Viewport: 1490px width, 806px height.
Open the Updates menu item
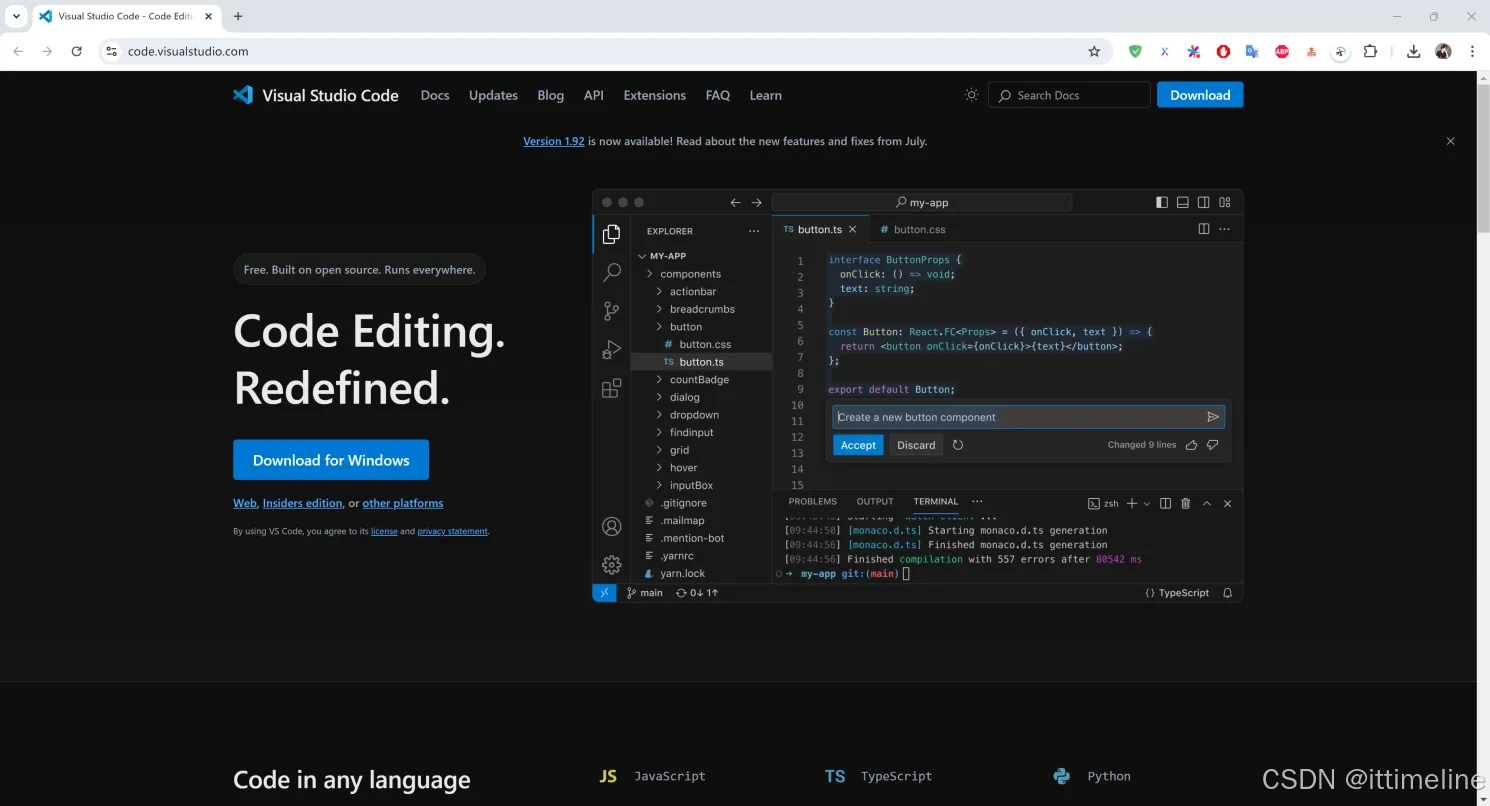493,95
